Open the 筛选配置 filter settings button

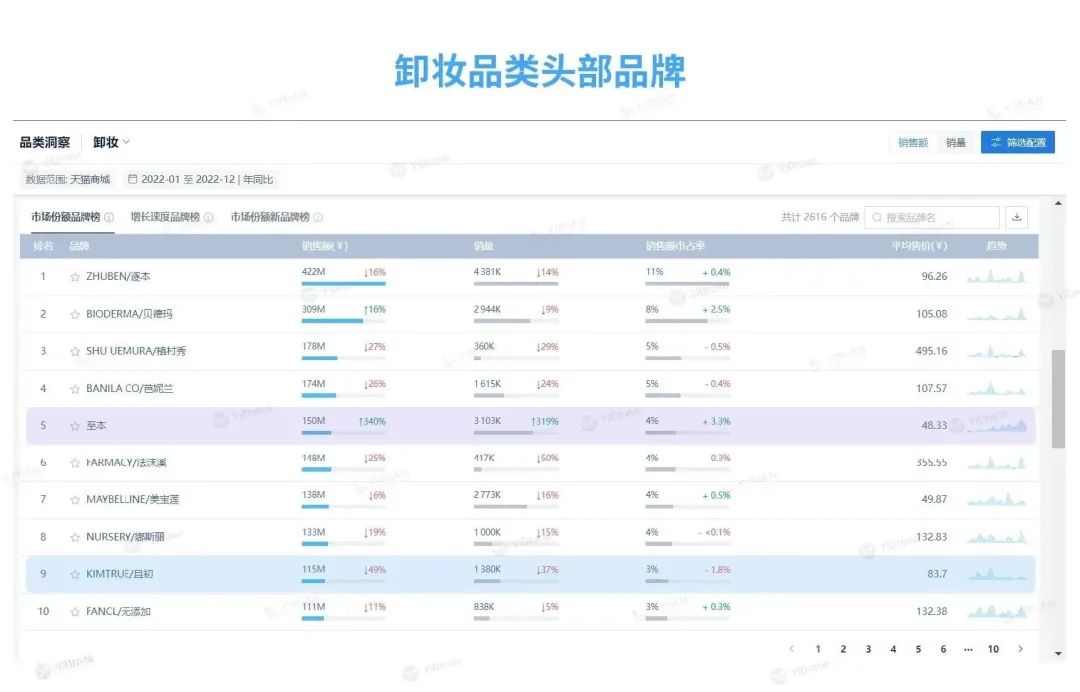[1018, 143]
